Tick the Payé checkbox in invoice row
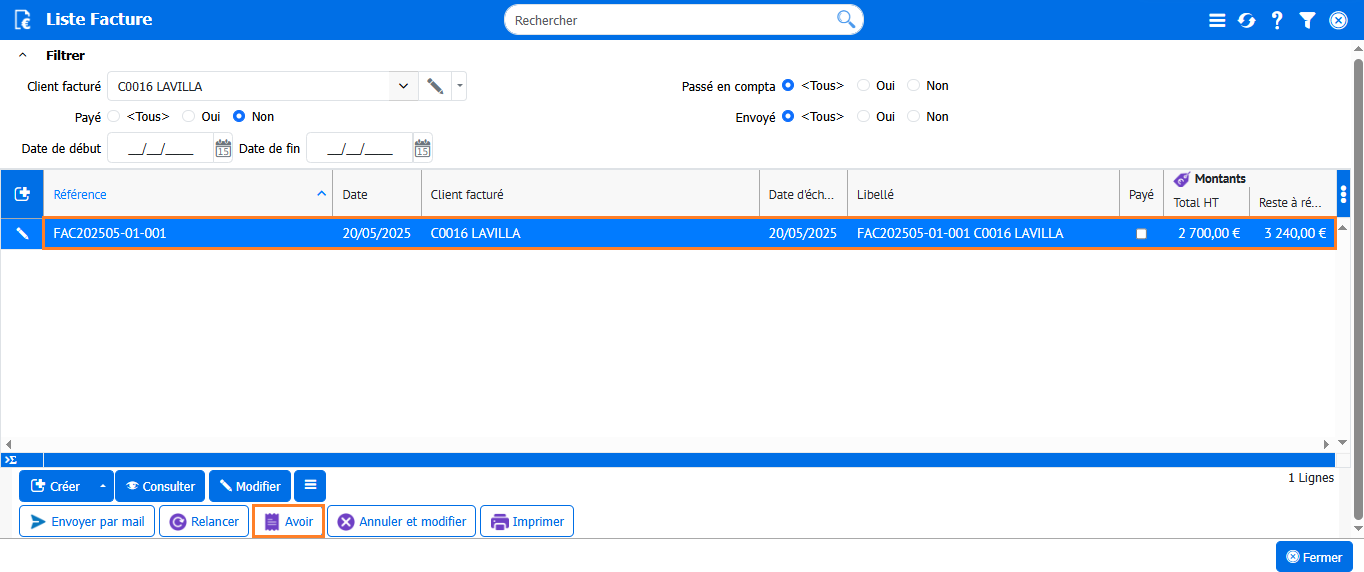The image size is (1364, 572). tap(1141, 234)
